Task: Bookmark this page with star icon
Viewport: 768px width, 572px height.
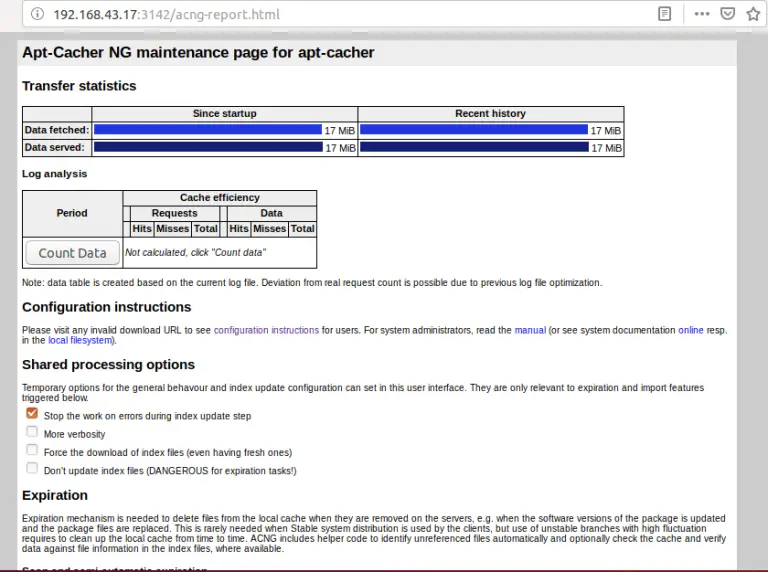Action: [x=753, y=14]
